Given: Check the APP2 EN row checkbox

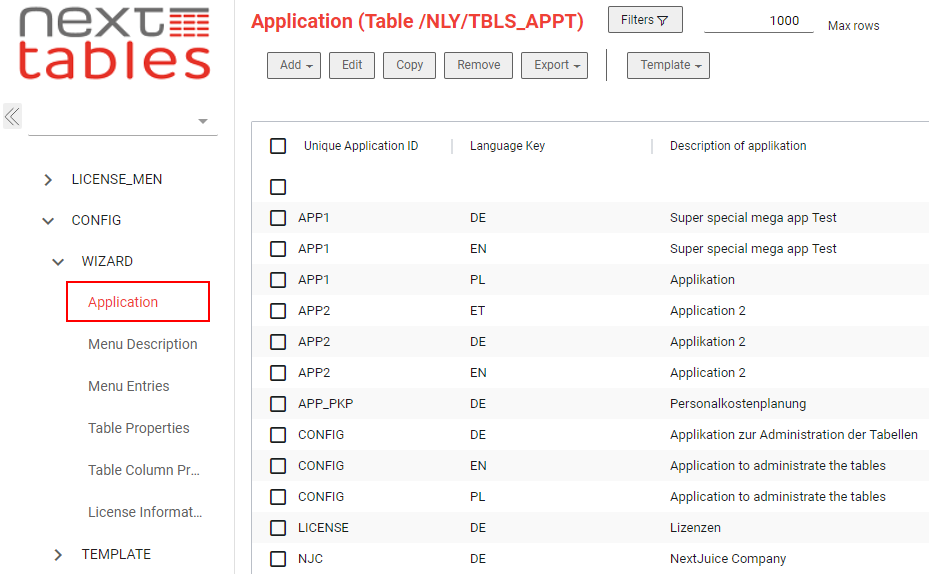Looking at the screenshot, I should point(278,373).
